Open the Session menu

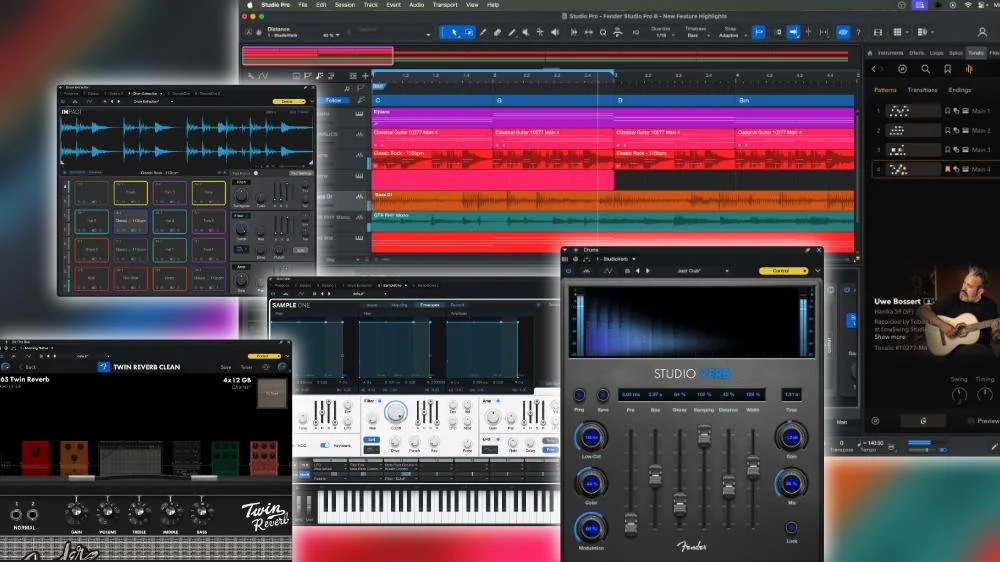pyautogui.click(x=345, y=4)
